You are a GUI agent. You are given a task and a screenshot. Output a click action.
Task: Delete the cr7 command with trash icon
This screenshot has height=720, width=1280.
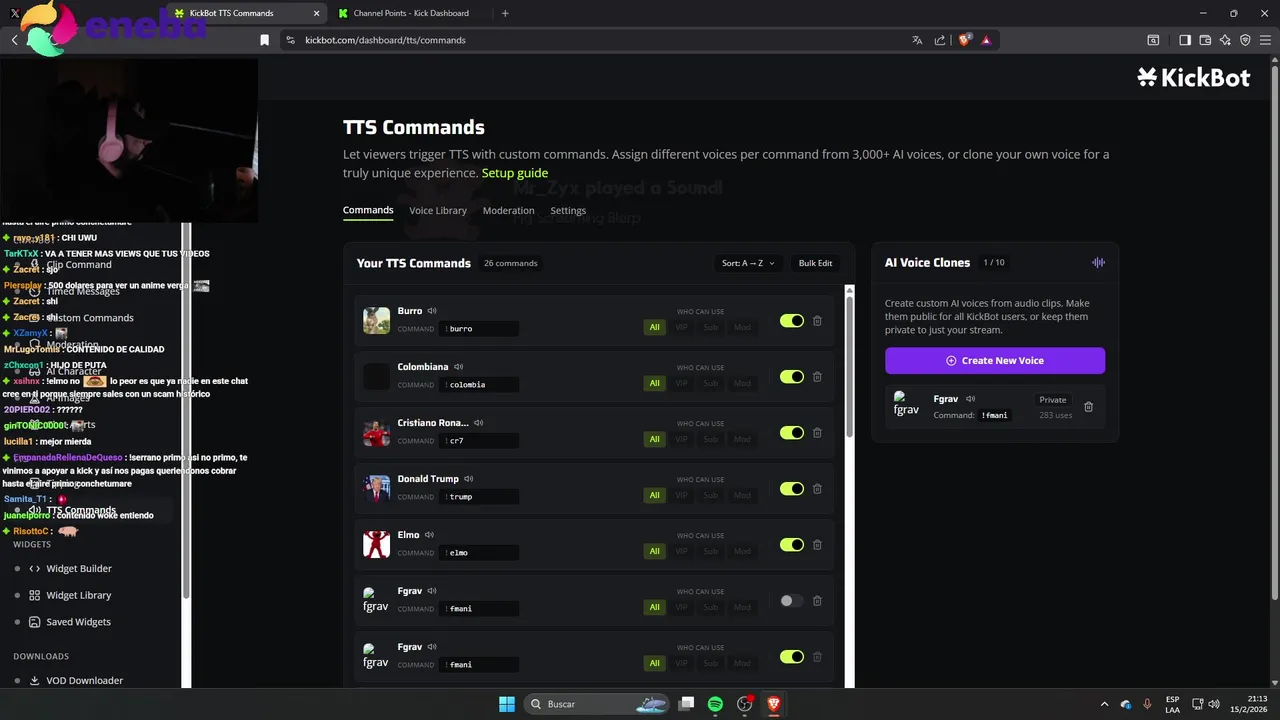[817, 433]
